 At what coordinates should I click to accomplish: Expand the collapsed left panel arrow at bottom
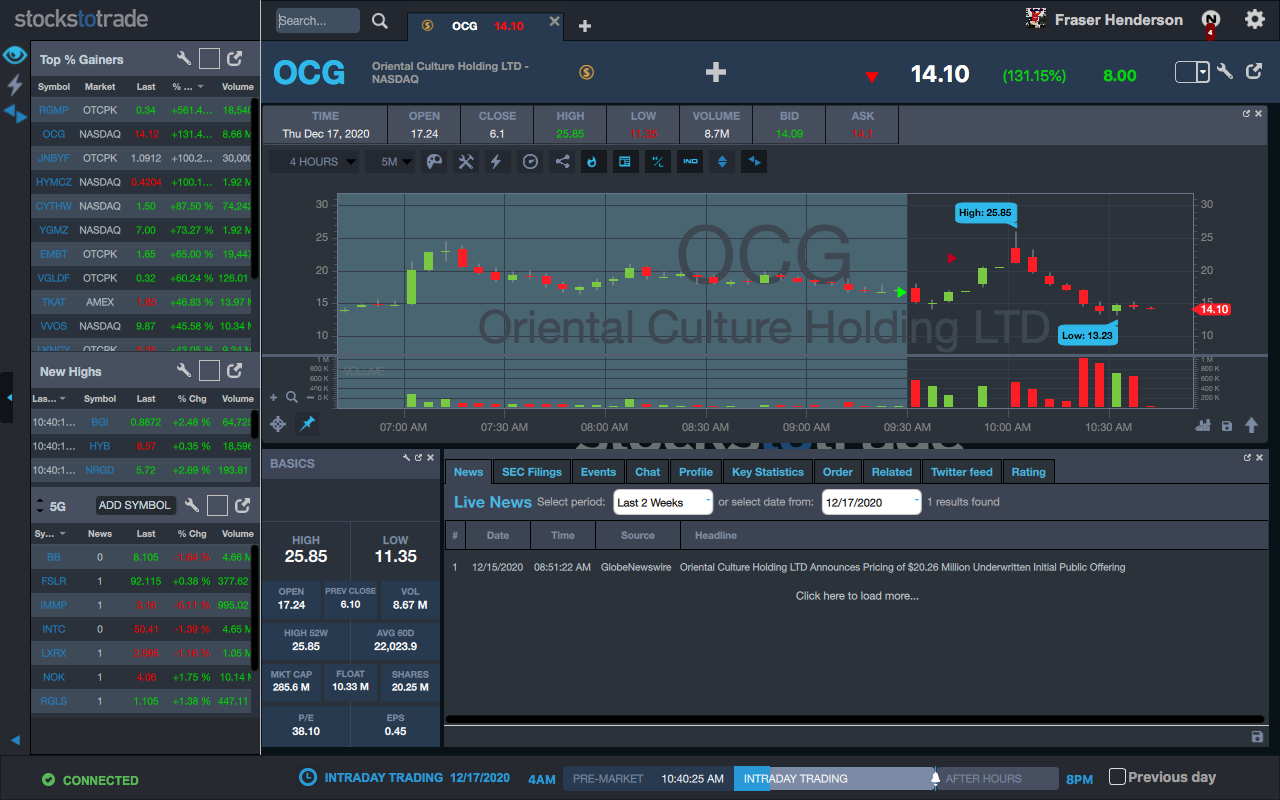click(x=15, y=740)
